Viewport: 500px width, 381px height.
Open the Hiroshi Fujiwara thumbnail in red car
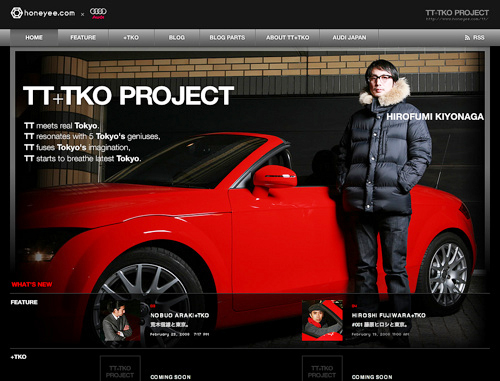click(322, 321)
